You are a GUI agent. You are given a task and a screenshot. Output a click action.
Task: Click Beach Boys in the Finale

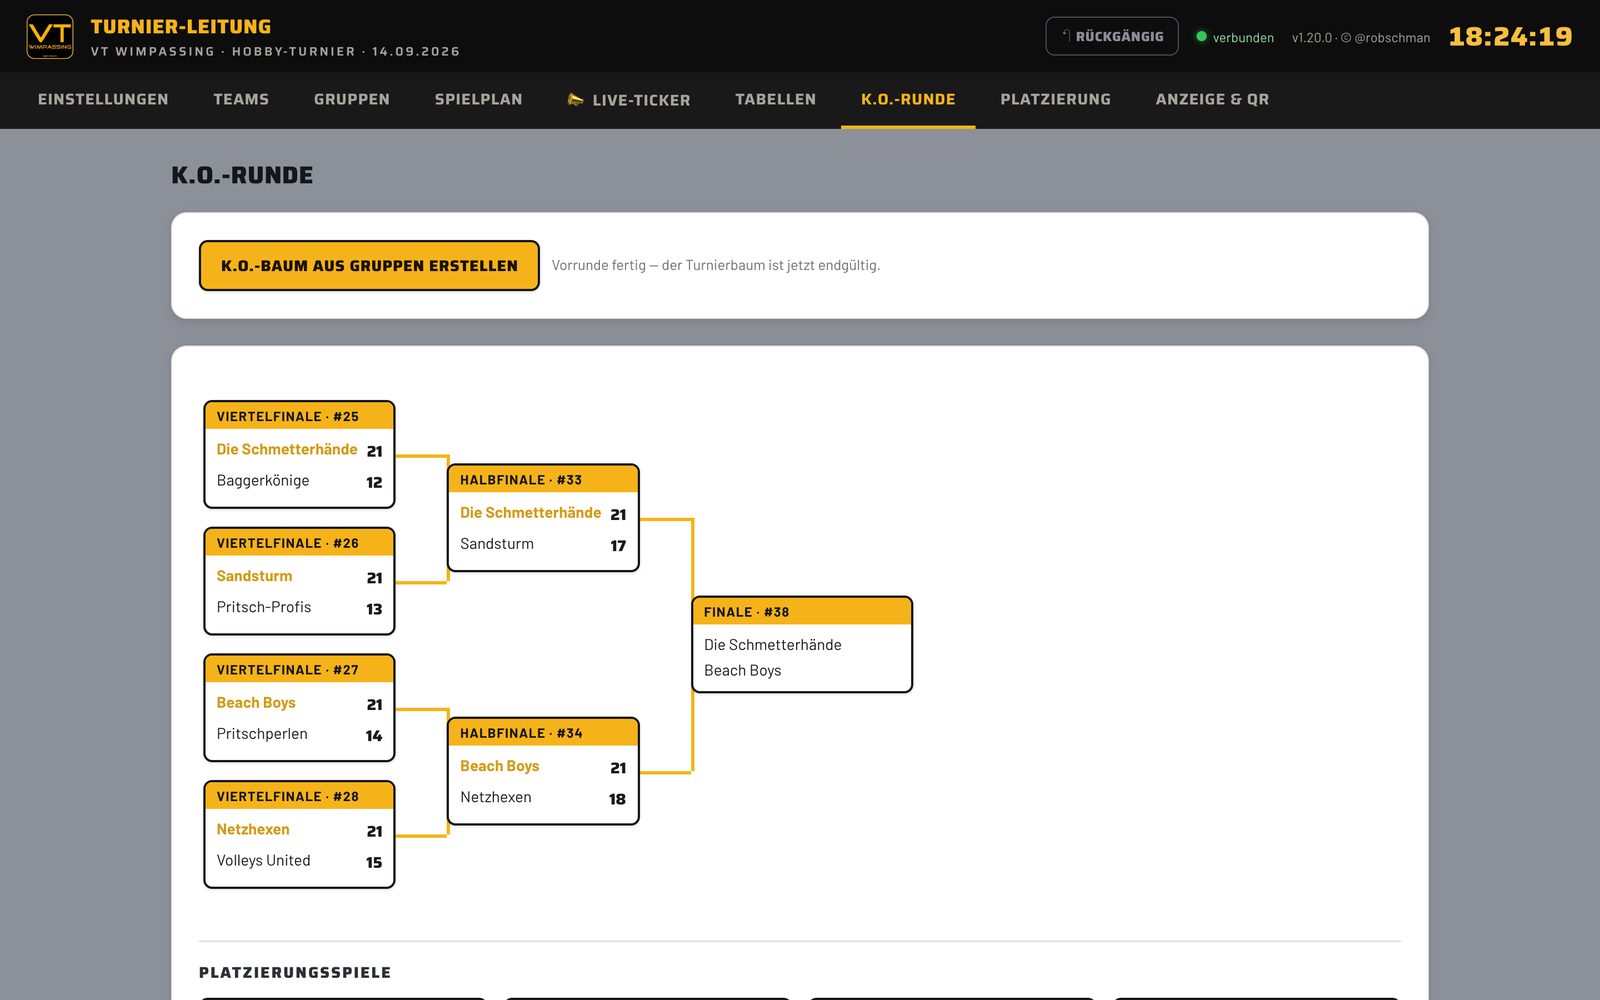pos(742,671)
